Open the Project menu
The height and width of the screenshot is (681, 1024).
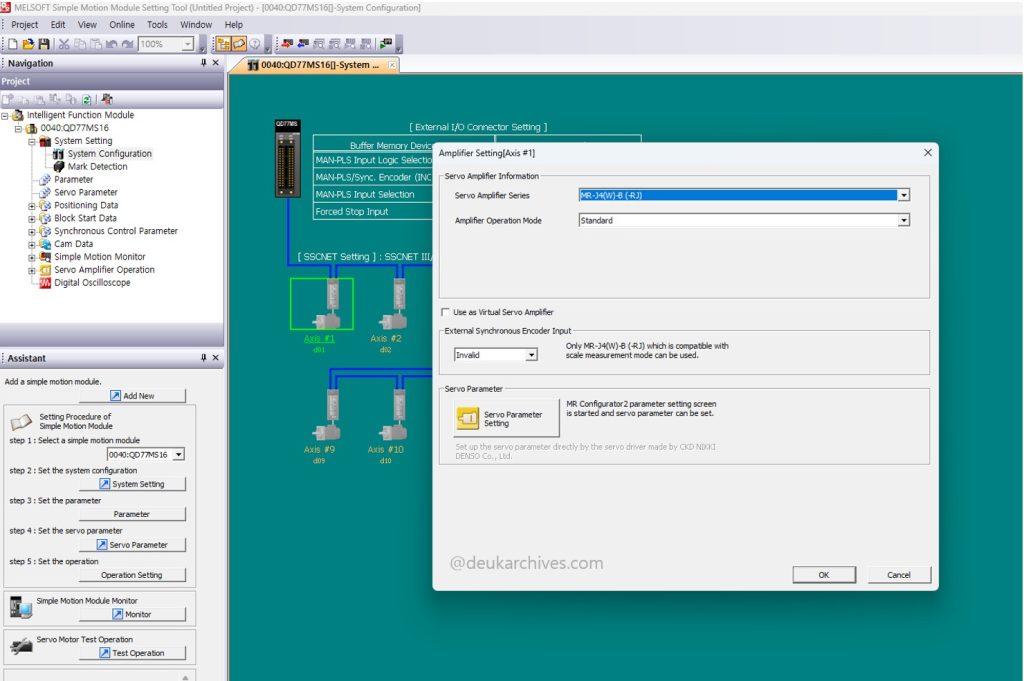click(x=24, y=25)
